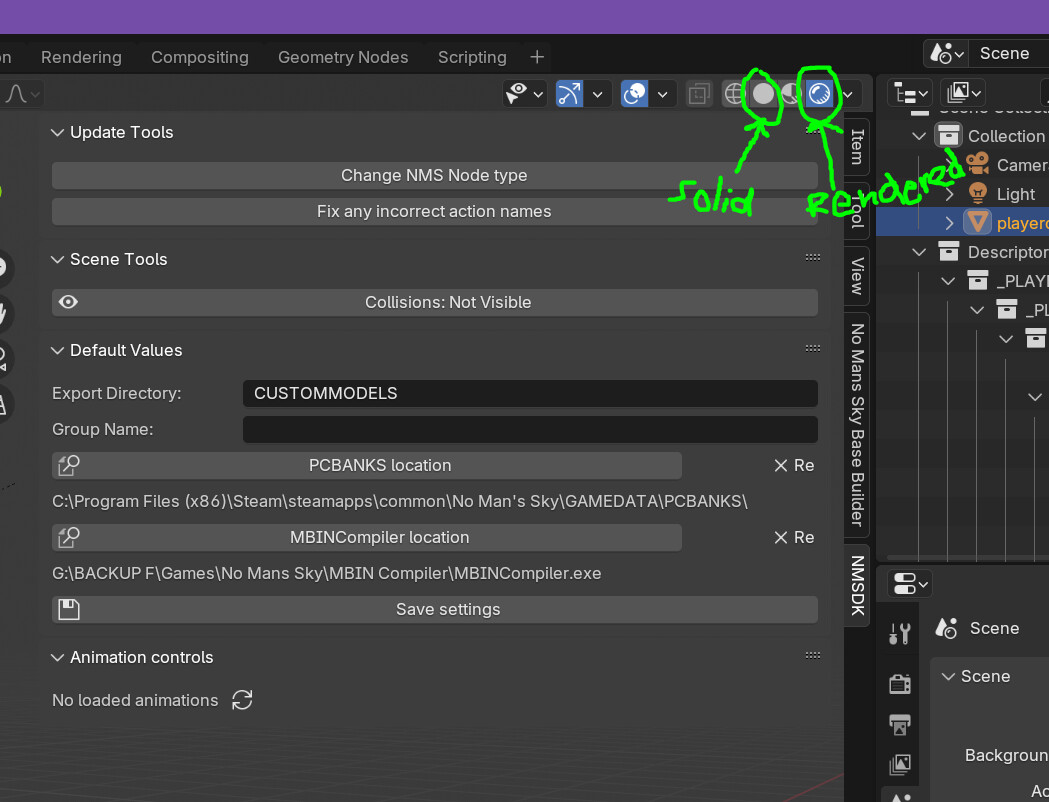
Task: Click the Scene properties tab icon
Action: [x=899, y=798]
